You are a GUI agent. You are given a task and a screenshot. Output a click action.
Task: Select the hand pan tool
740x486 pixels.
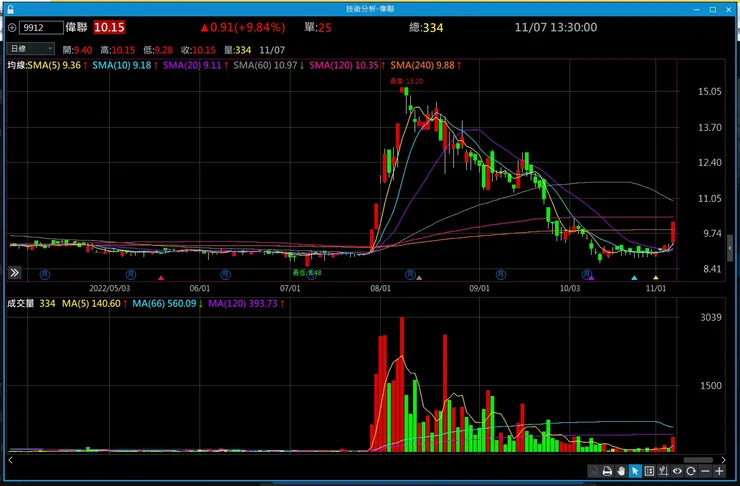621,471
